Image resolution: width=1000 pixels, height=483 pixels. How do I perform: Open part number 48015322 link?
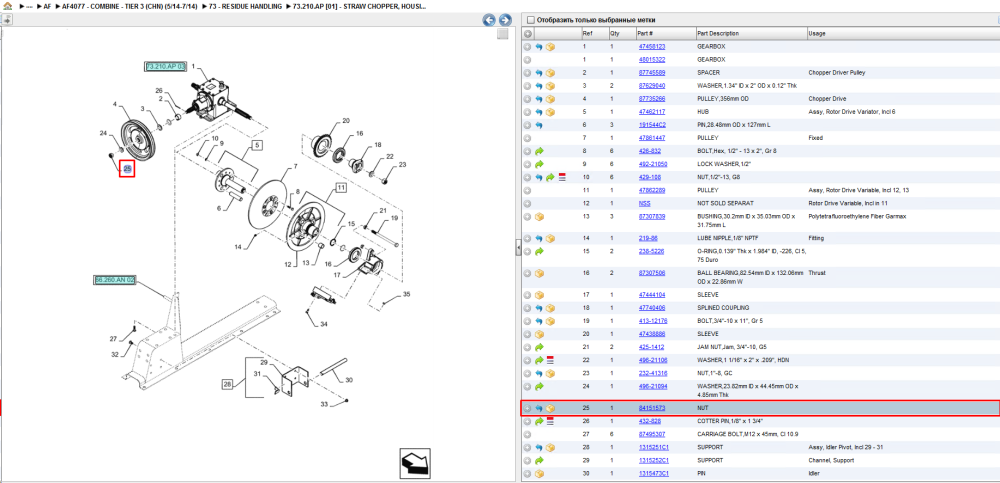point(652,59)
